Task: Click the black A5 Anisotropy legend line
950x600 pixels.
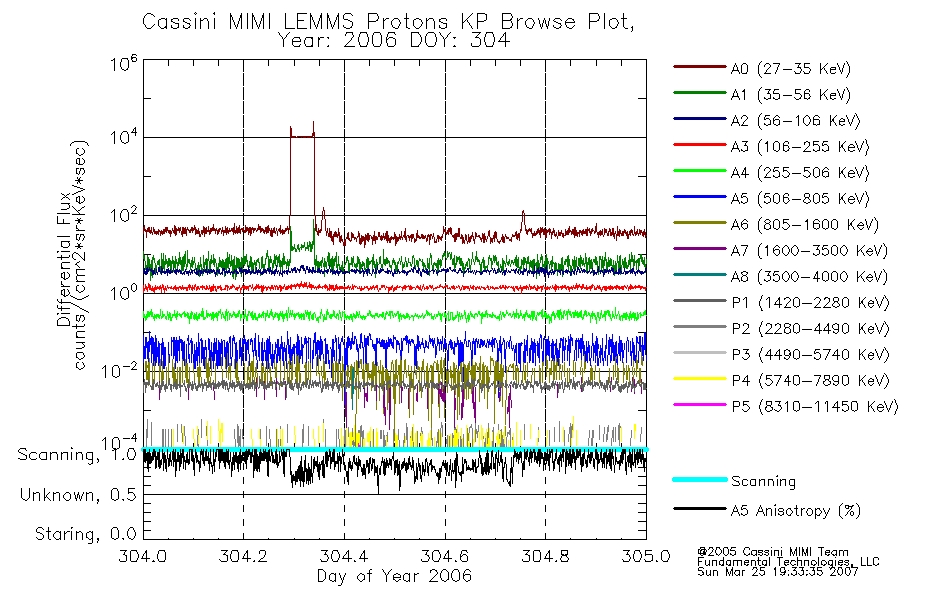Action: (x=699, y=508)
